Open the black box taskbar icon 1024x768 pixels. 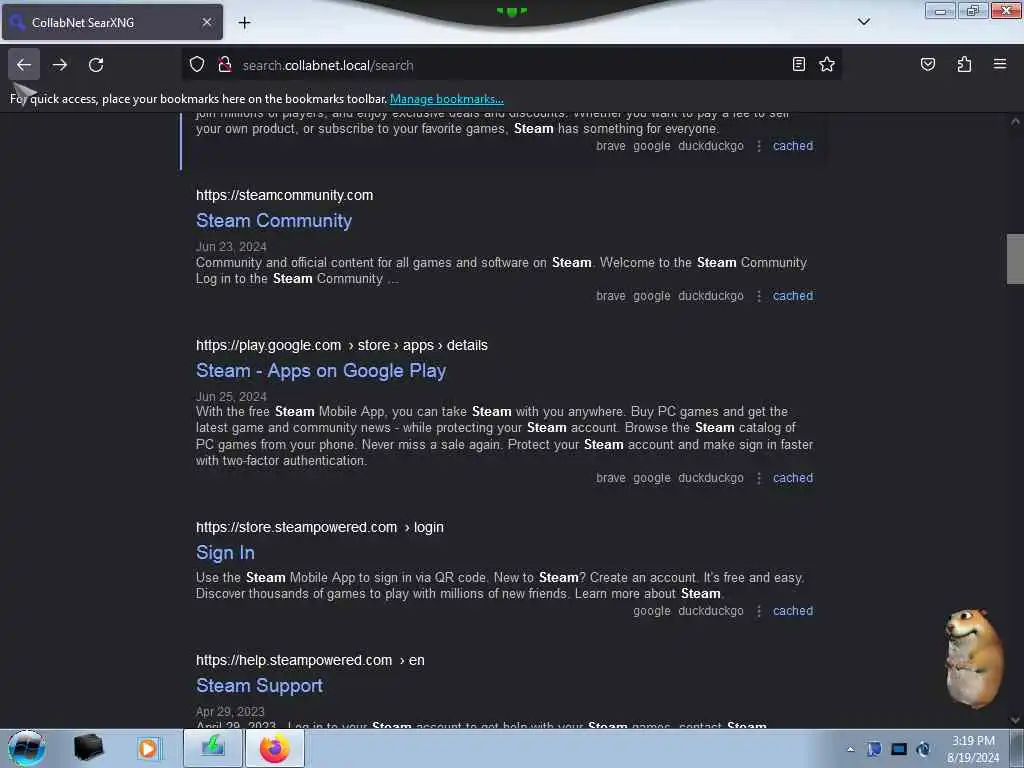(88, 748)
